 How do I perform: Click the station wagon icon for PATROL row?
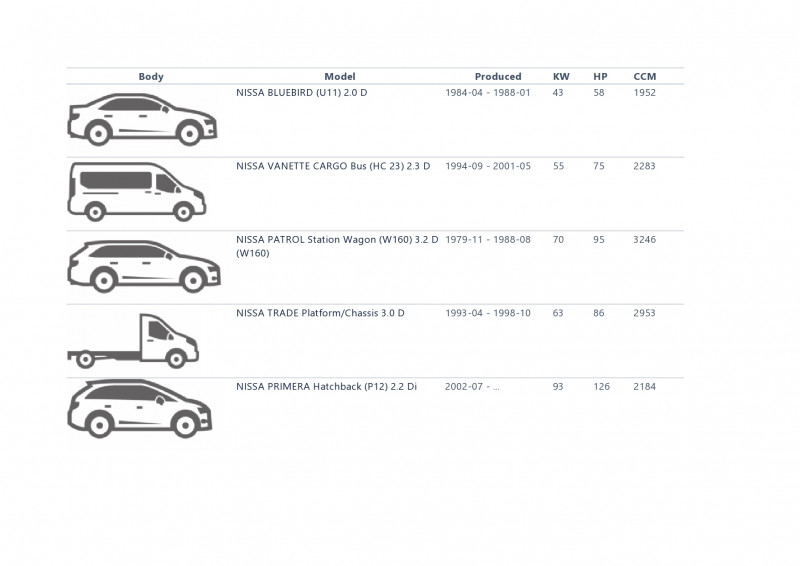pyautogui.click(x=144, y=266)
